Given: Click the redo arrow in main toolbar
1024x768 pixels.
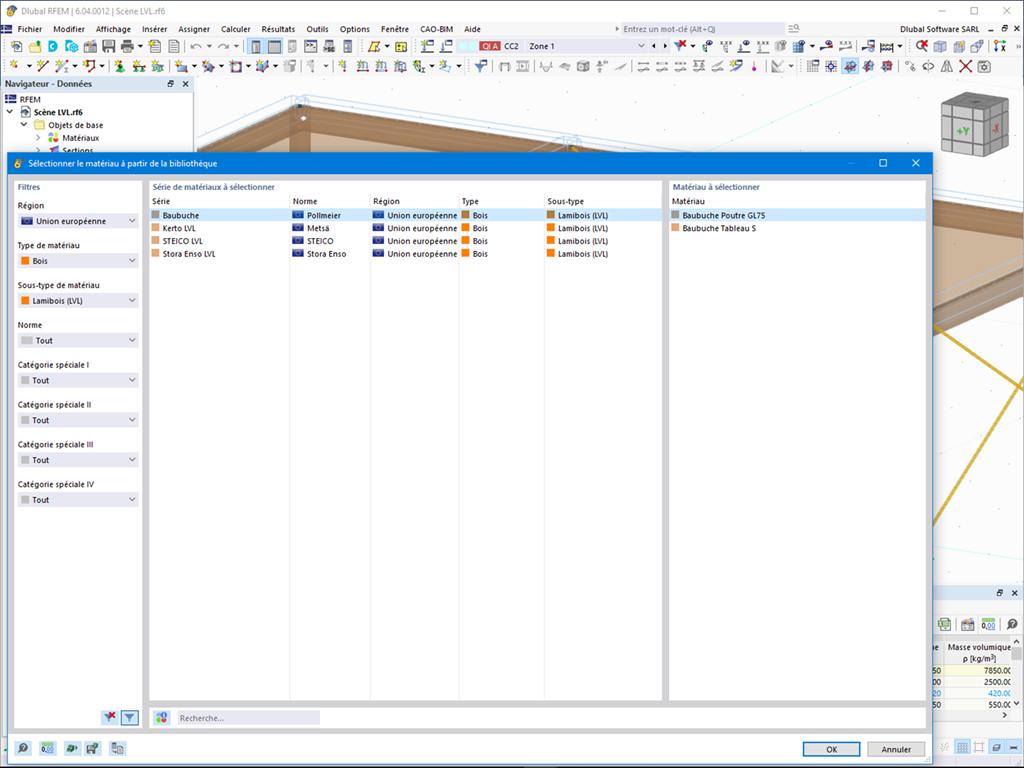Looking at the screenshot, I should (x=223, y=46).
